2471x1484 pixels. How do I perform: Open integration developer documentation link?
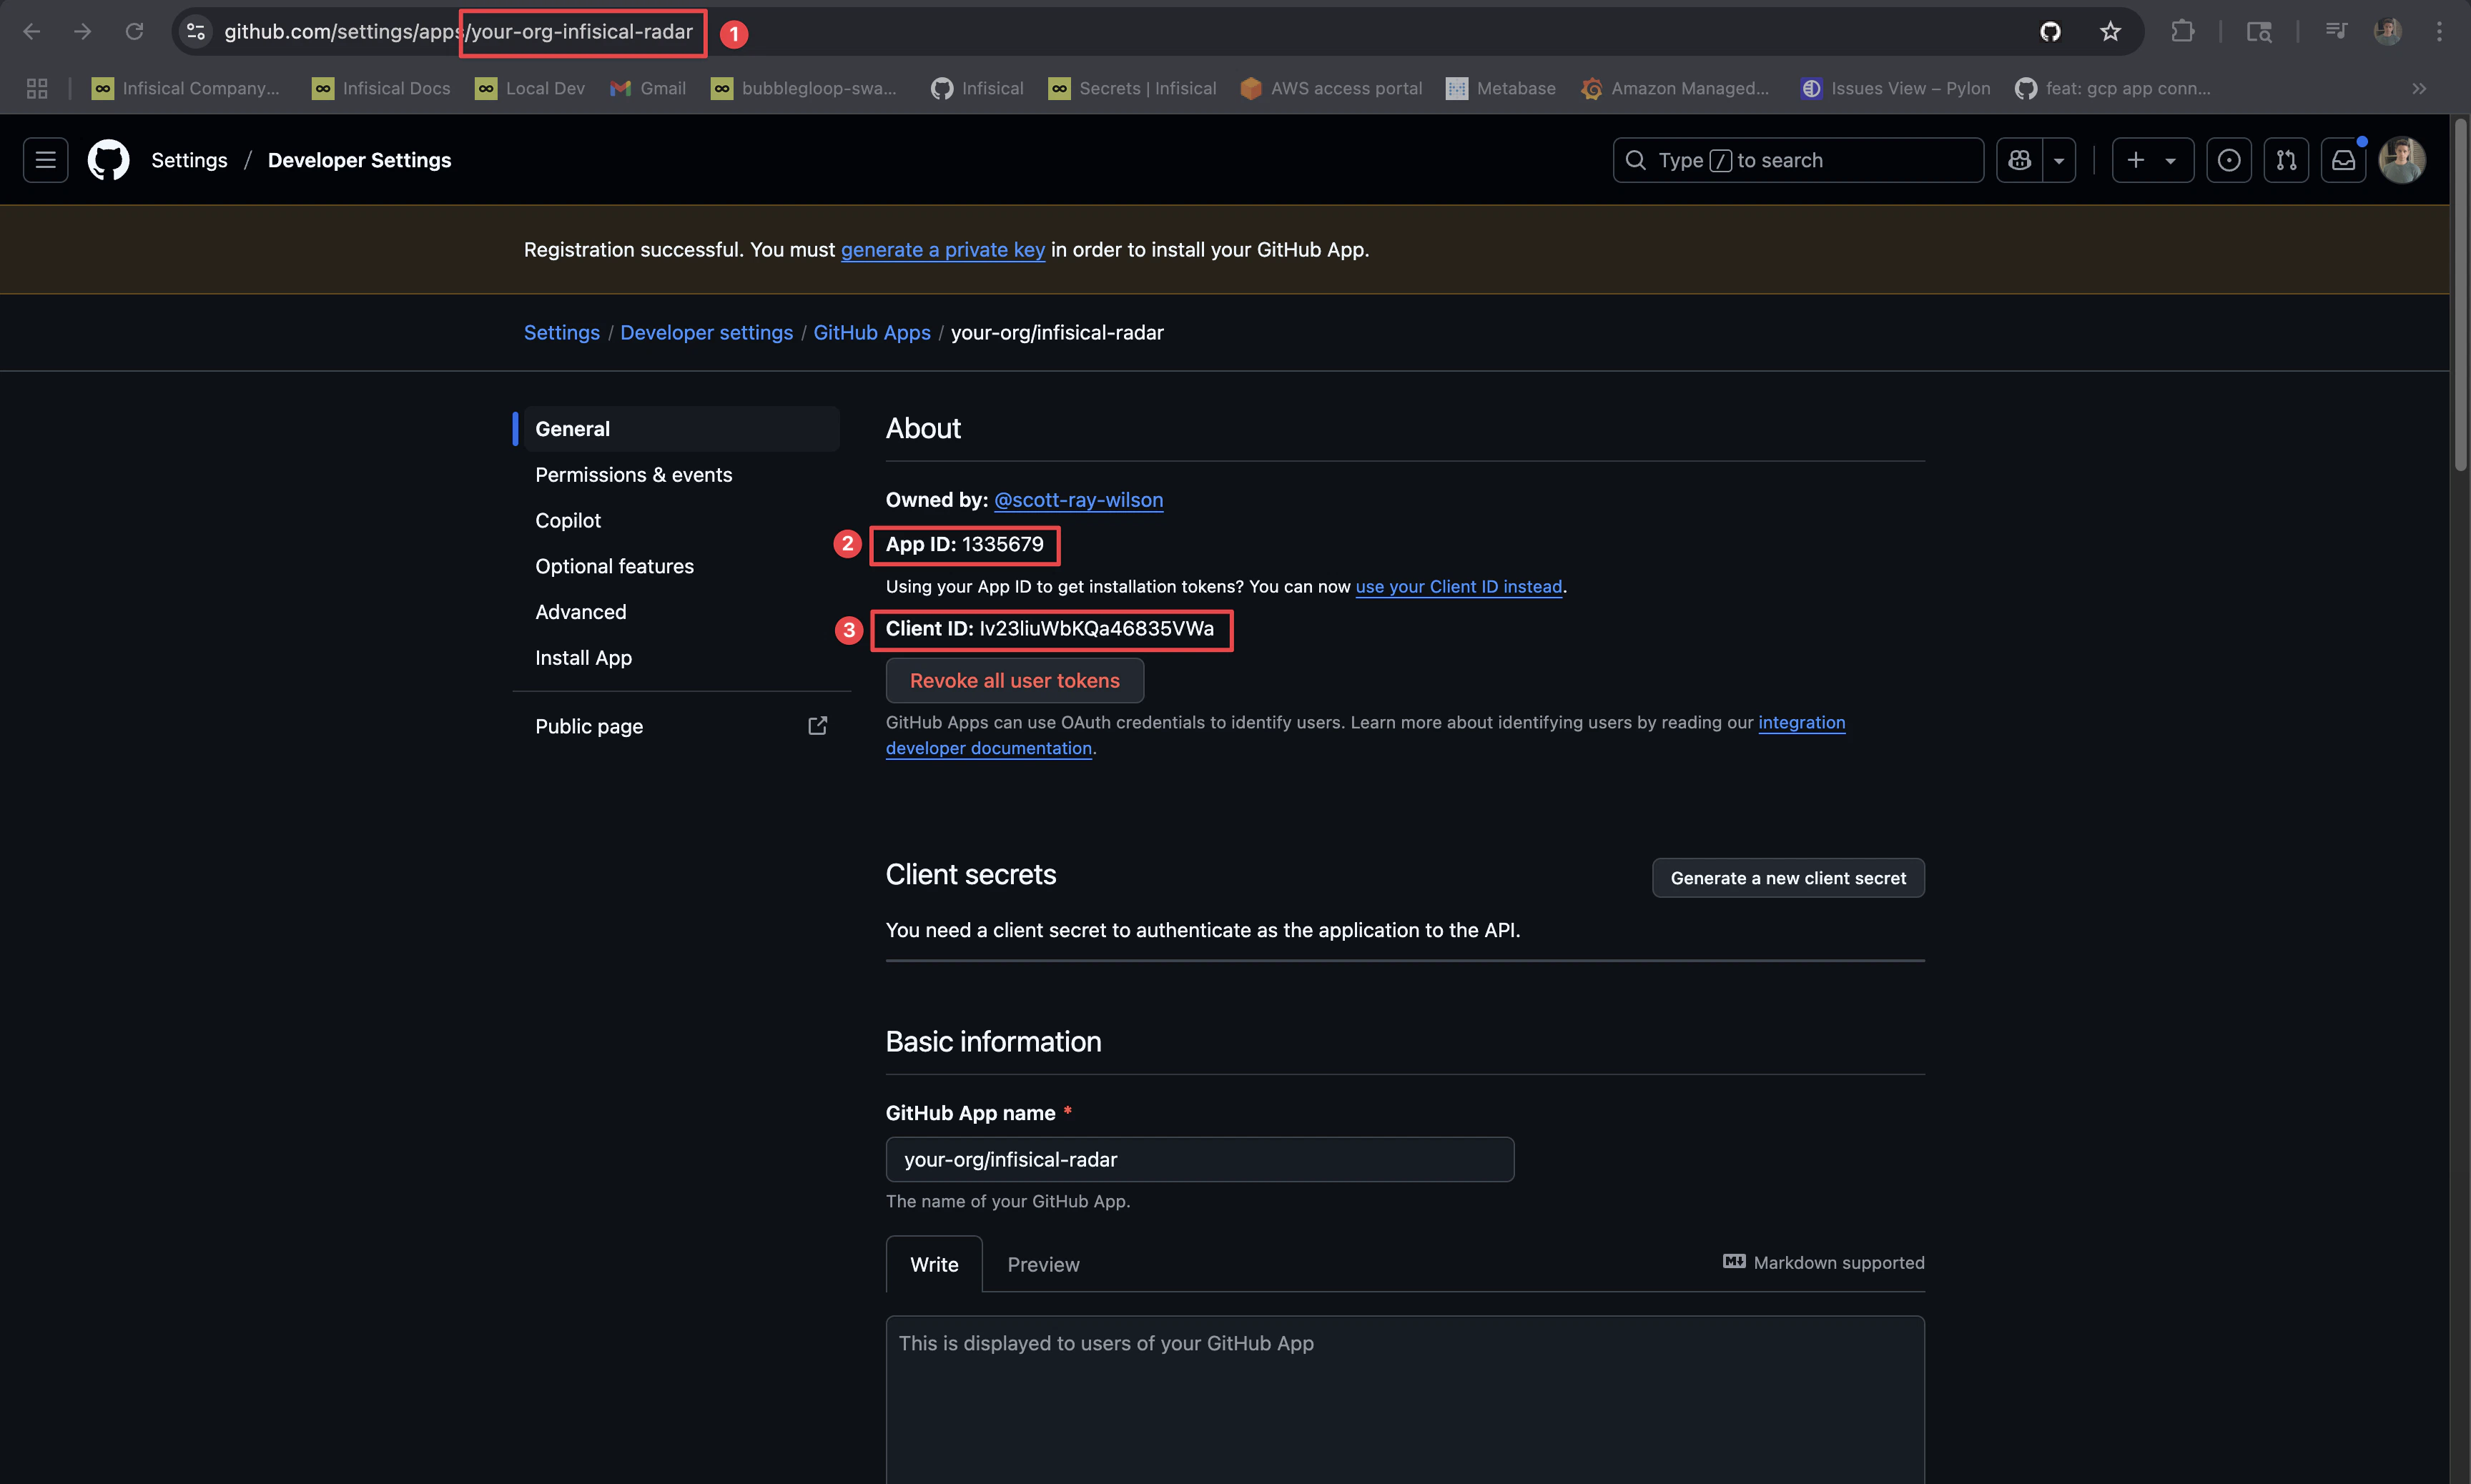pyautogui.click(x=1801, y=723)
